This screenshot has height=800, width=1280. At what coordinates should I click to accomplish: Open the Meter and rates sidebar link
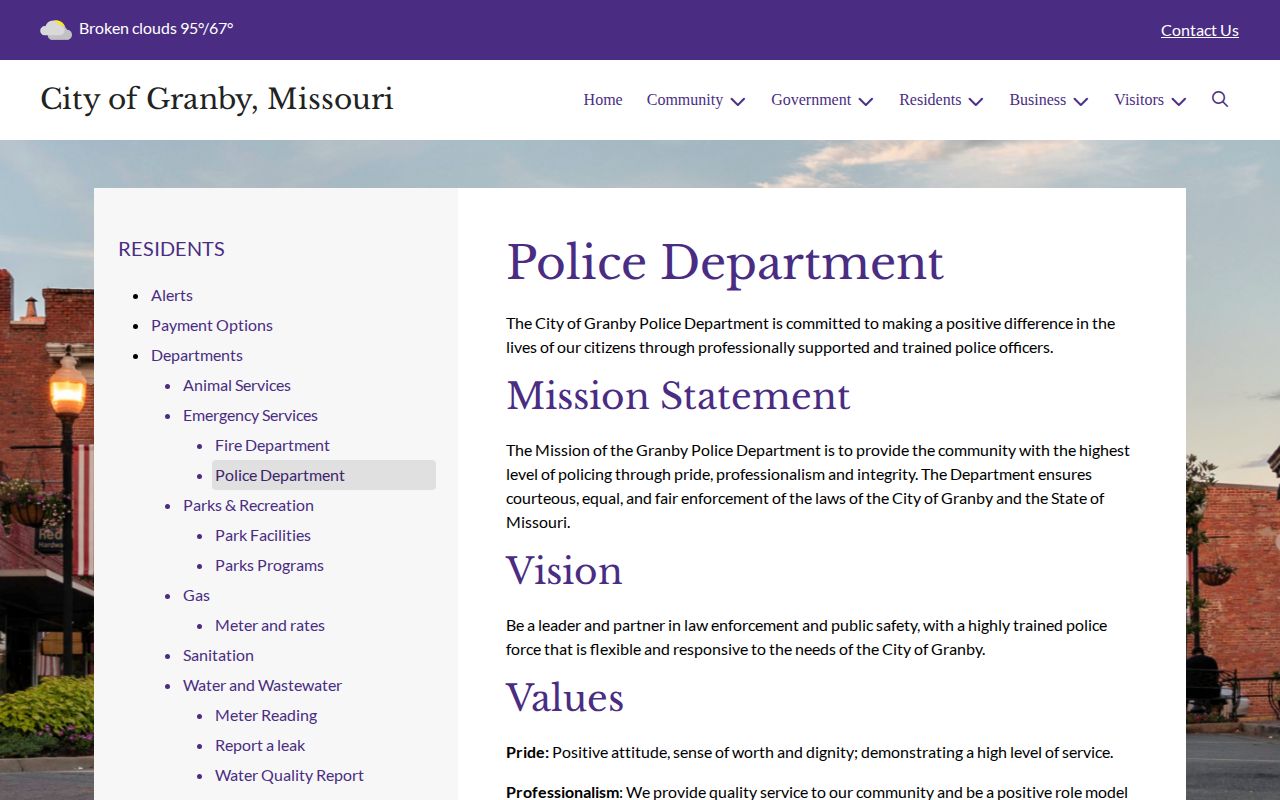[270, 625]
